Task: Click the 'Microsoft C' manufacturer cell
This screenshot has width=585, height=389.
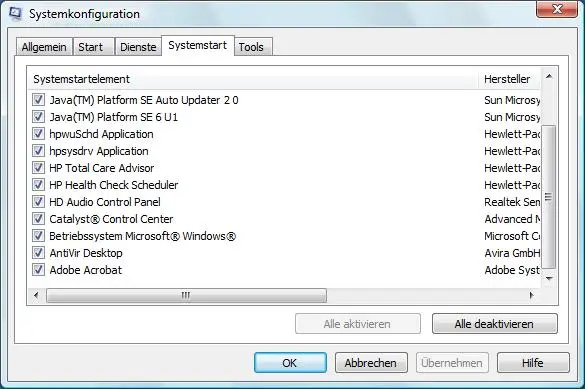Action: pos(512,236)
